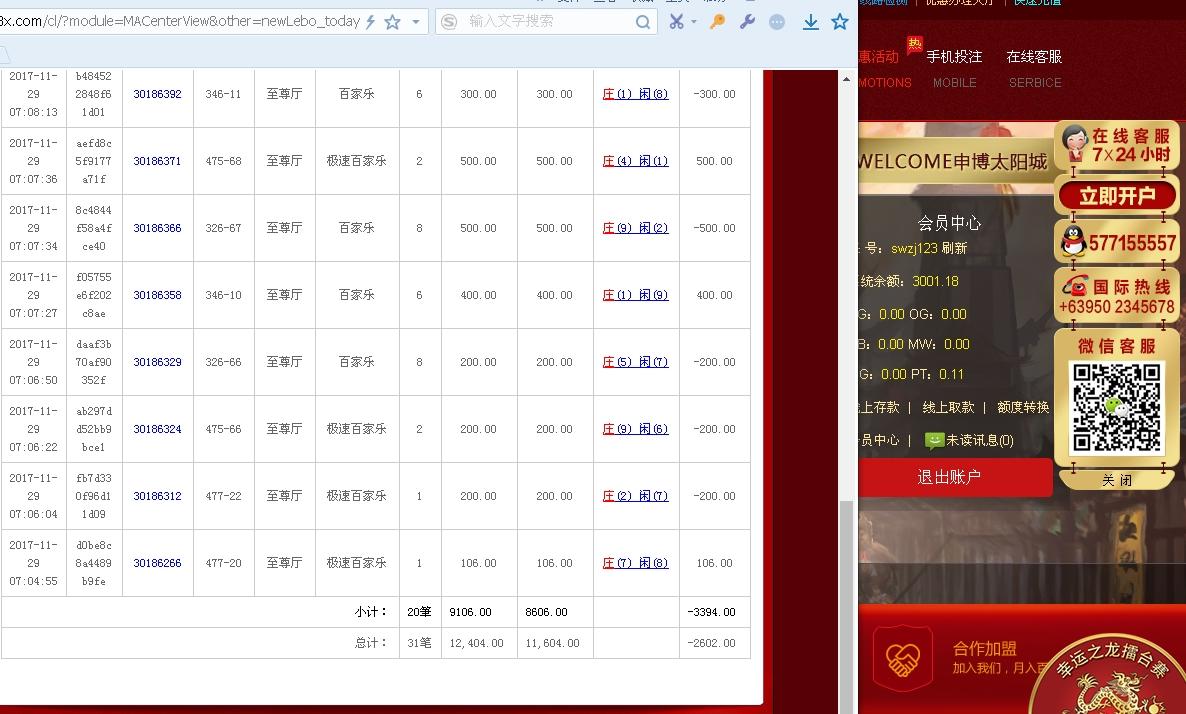
Task: Open the dropdown arrow beside the scissors tool
Action: 692,21
